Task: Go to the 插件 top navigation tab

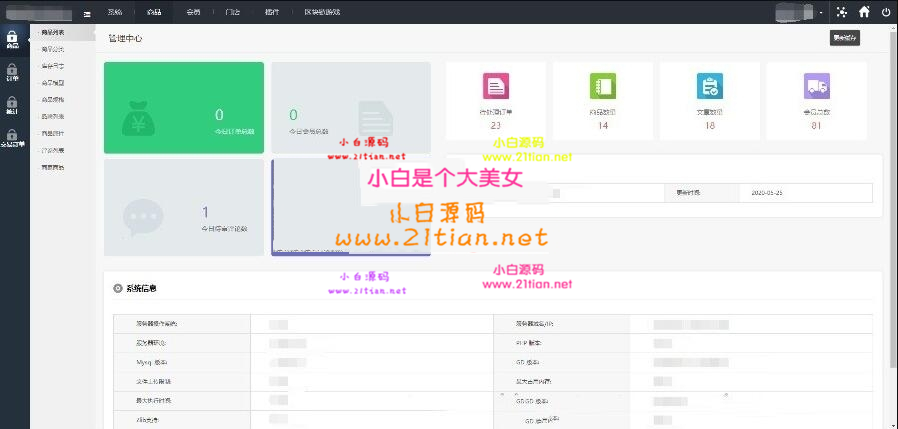Action: [272, 12]
